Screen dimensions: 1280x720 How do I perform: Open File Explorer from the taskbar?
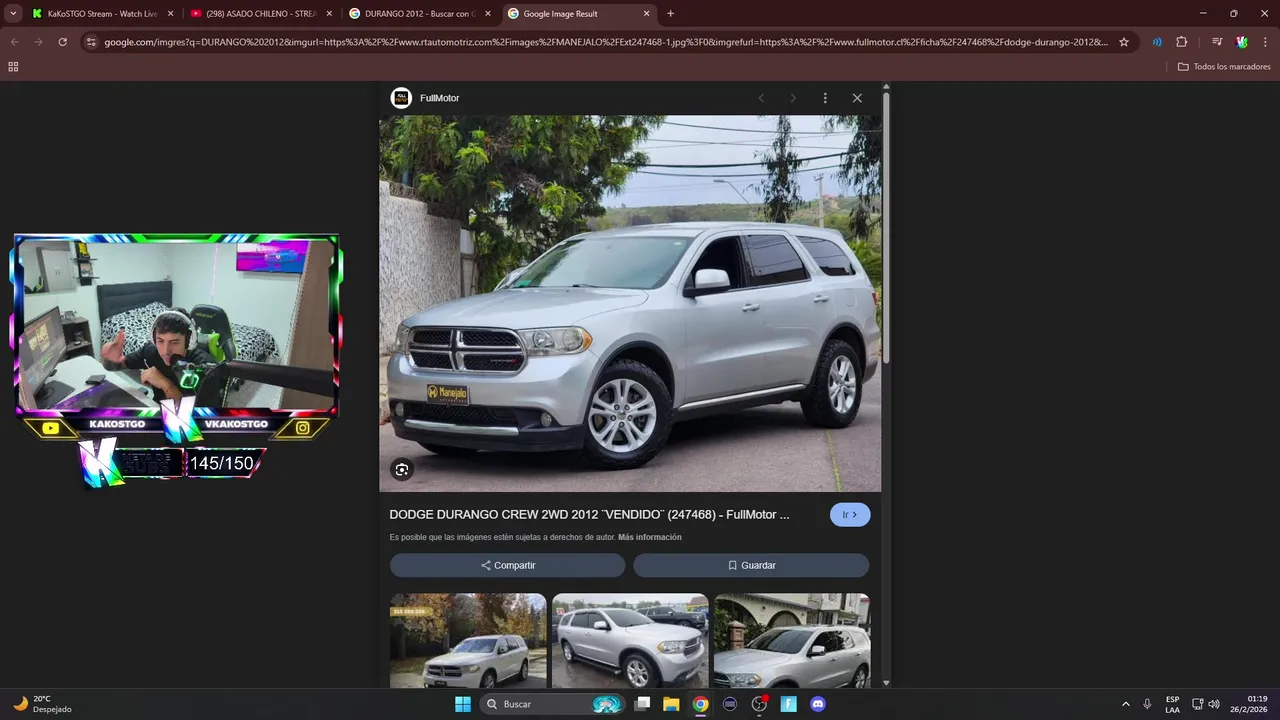point(671,704)
